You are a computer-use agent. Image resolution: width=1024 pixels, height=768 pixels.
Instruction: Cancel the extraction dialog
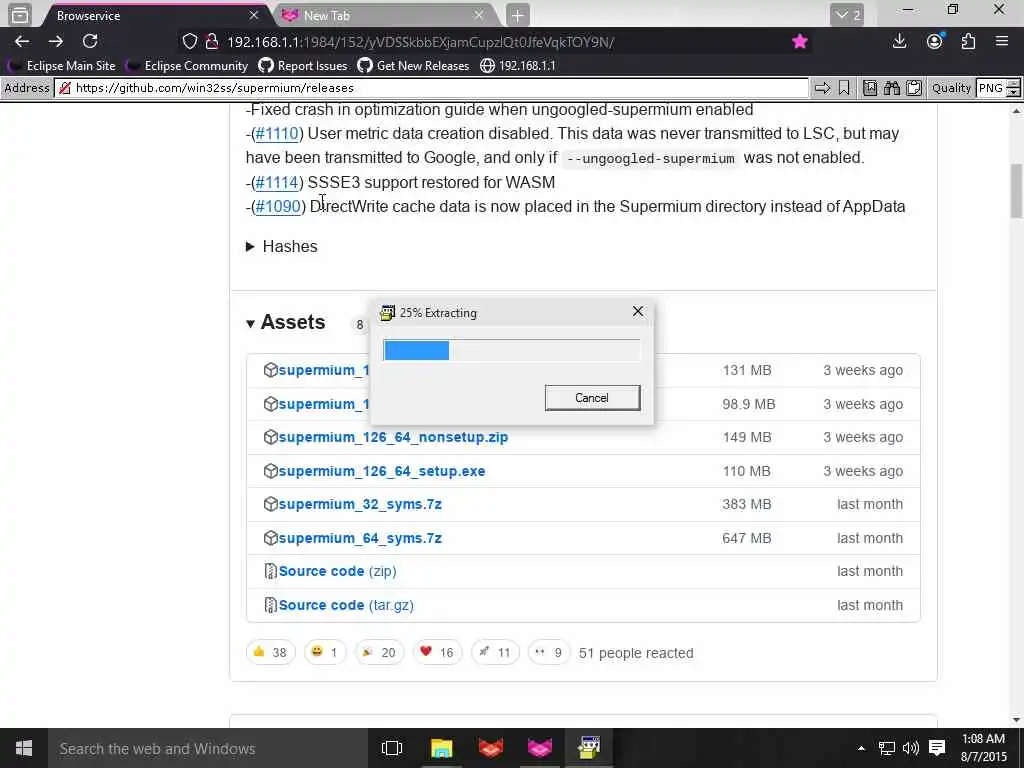pos(592,398)
